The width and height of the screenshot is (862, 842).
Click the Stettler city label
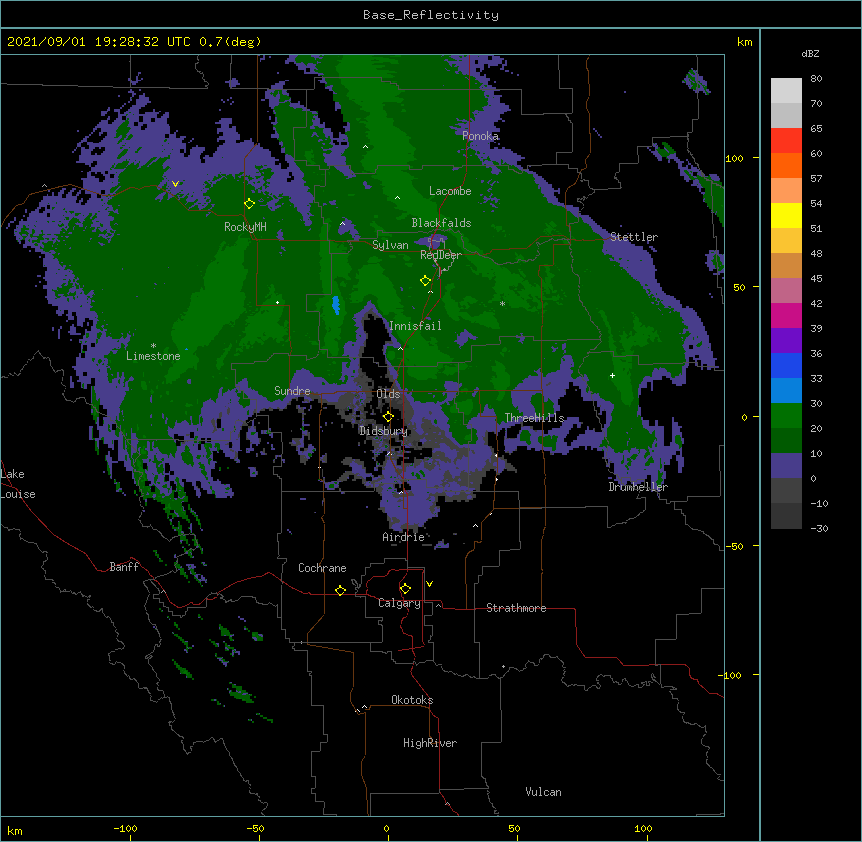(634, 237)
